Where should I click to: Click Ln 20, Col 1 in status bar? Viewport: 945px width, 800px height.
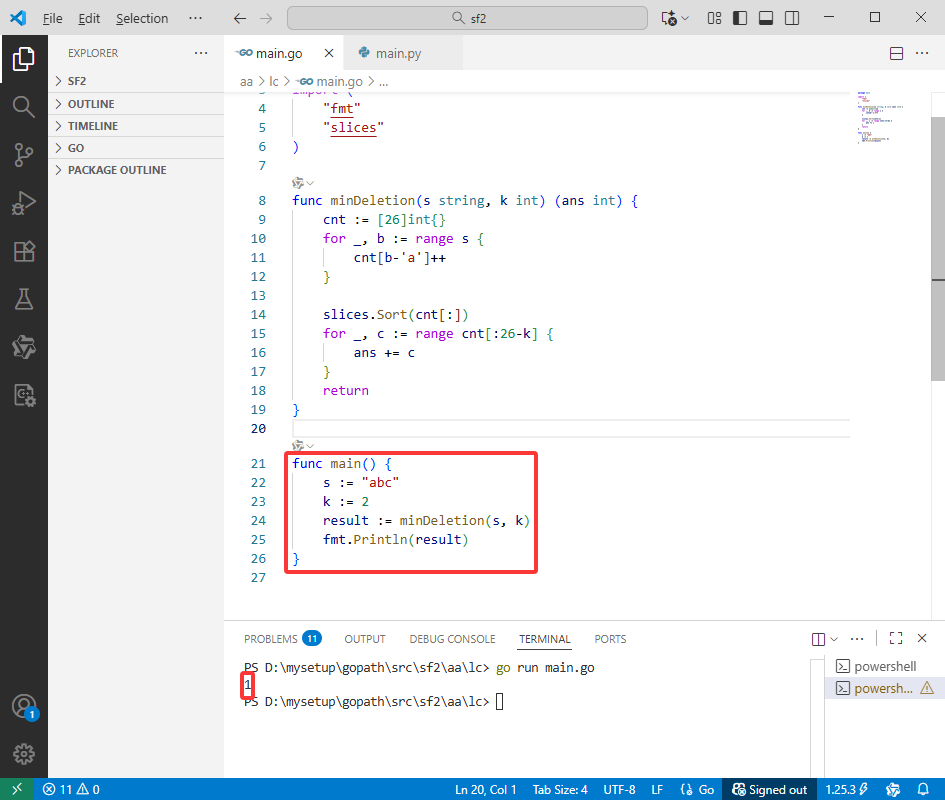point(485,789)
